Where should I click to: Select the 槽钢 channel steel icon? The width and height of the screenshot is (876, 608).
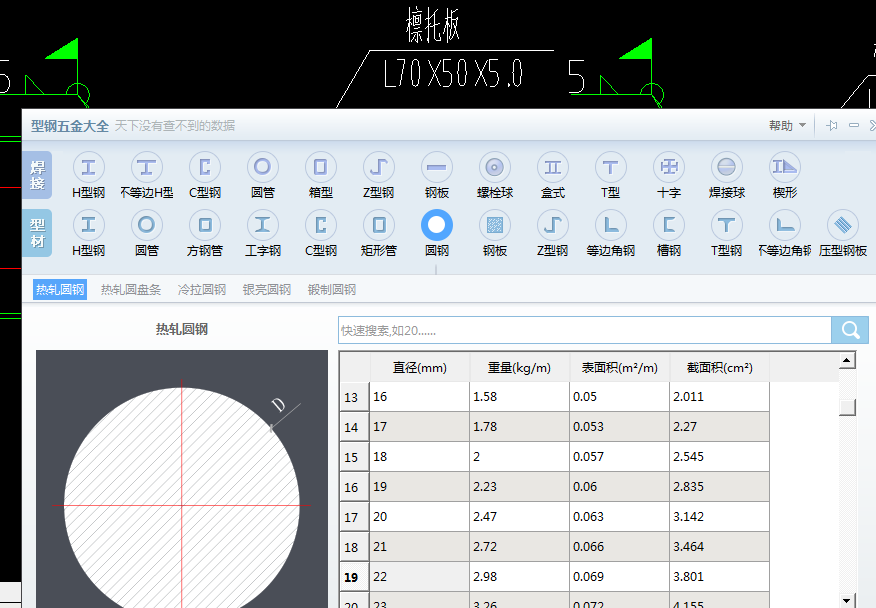[669, 225]
